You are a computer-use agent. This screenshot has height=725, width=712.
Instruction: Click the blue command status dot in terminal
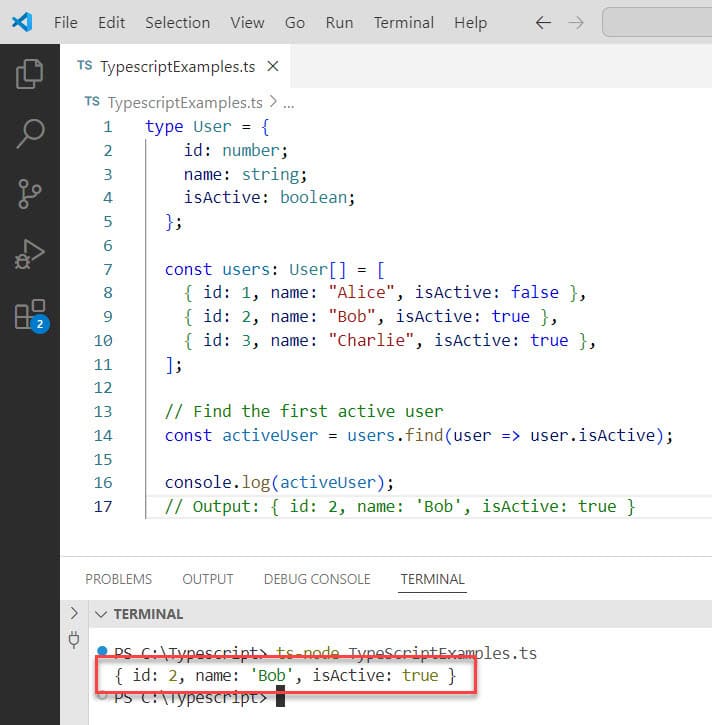coord(103,651)
